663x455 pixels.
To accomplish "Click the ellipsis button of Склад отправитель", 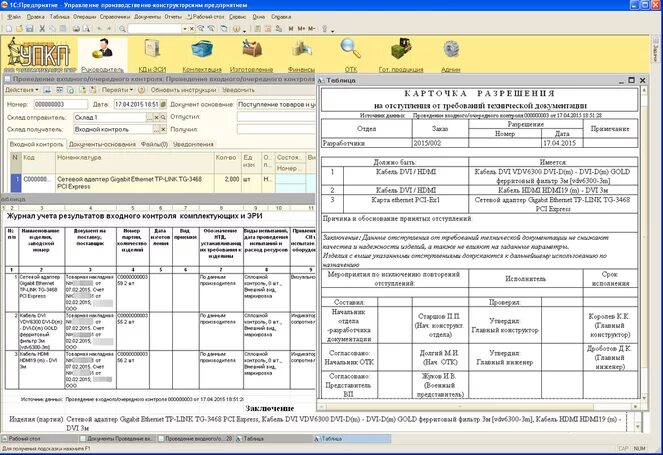I will click(x=150, y=117).
